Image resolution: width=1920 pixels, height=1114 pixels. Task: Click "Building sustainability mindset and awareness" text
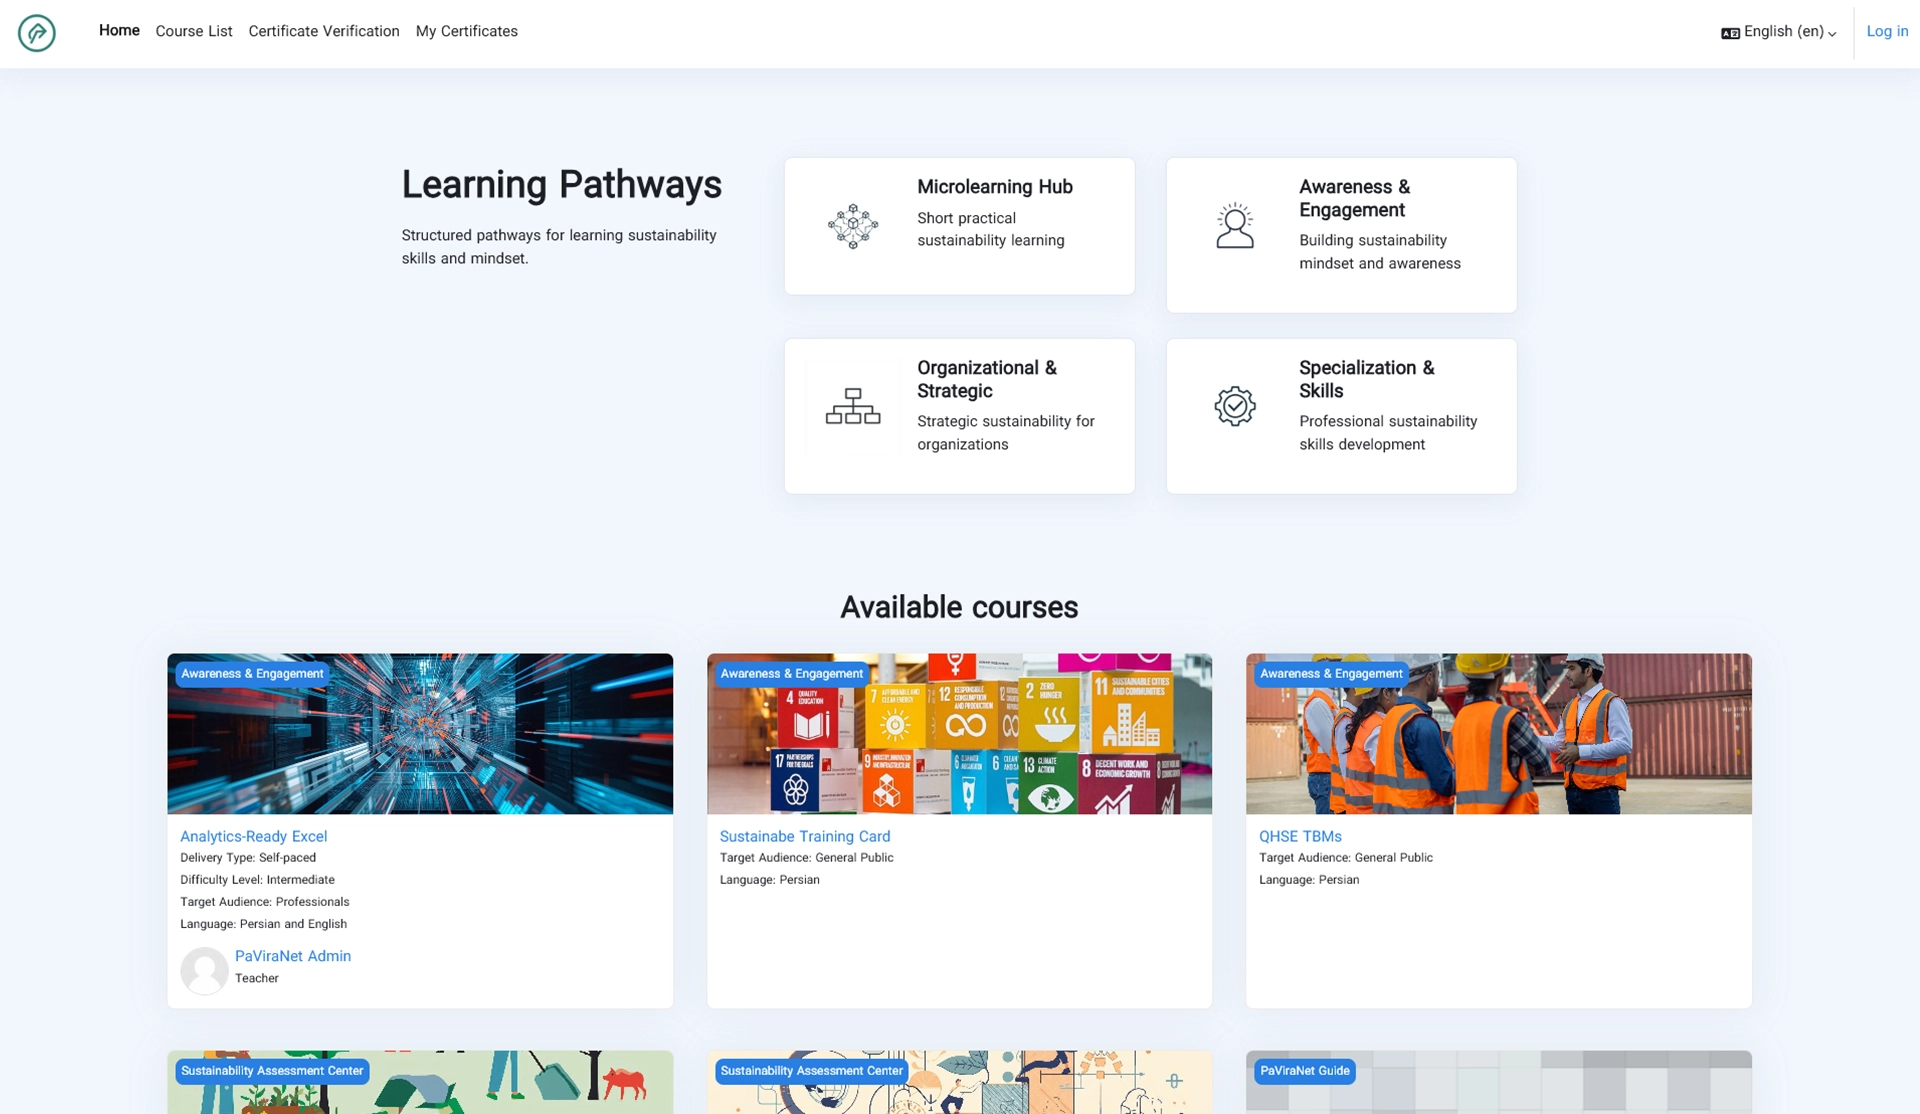pyautogui.click(x=1380, y=252)
